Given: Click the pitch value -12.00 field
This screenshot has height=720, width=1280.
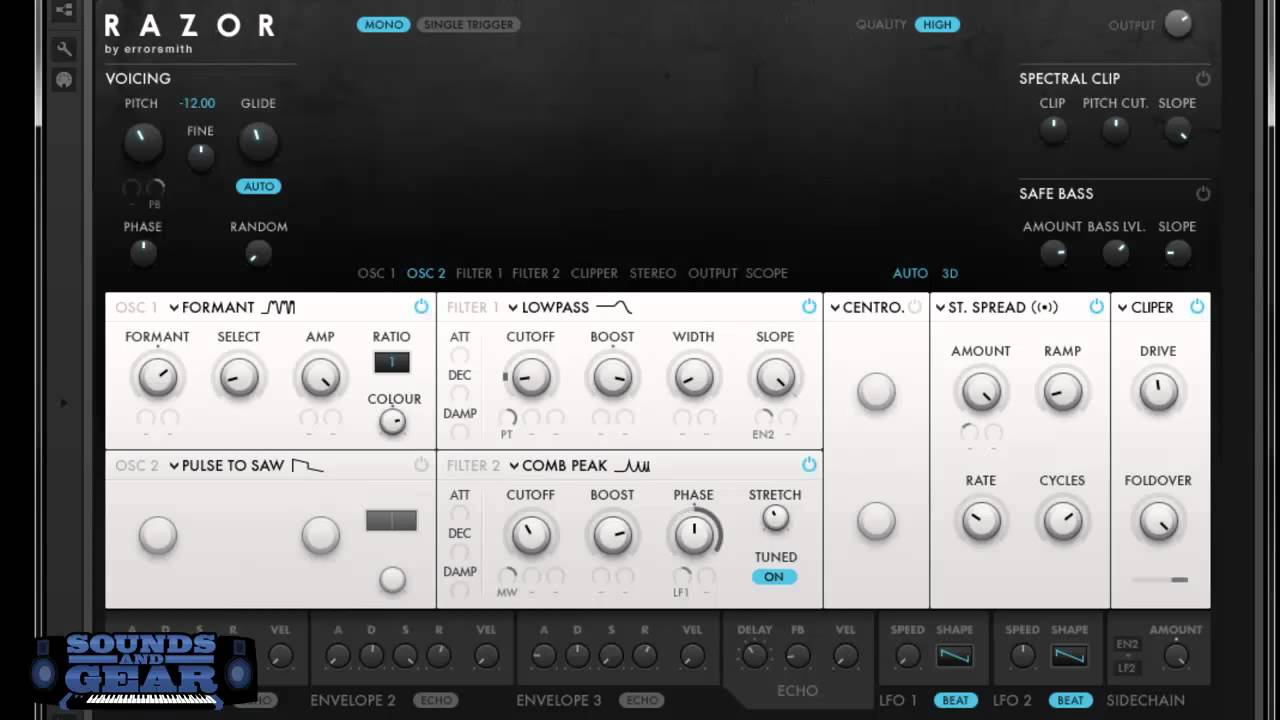Looking at the screenshot, I should tap(197, 103).
